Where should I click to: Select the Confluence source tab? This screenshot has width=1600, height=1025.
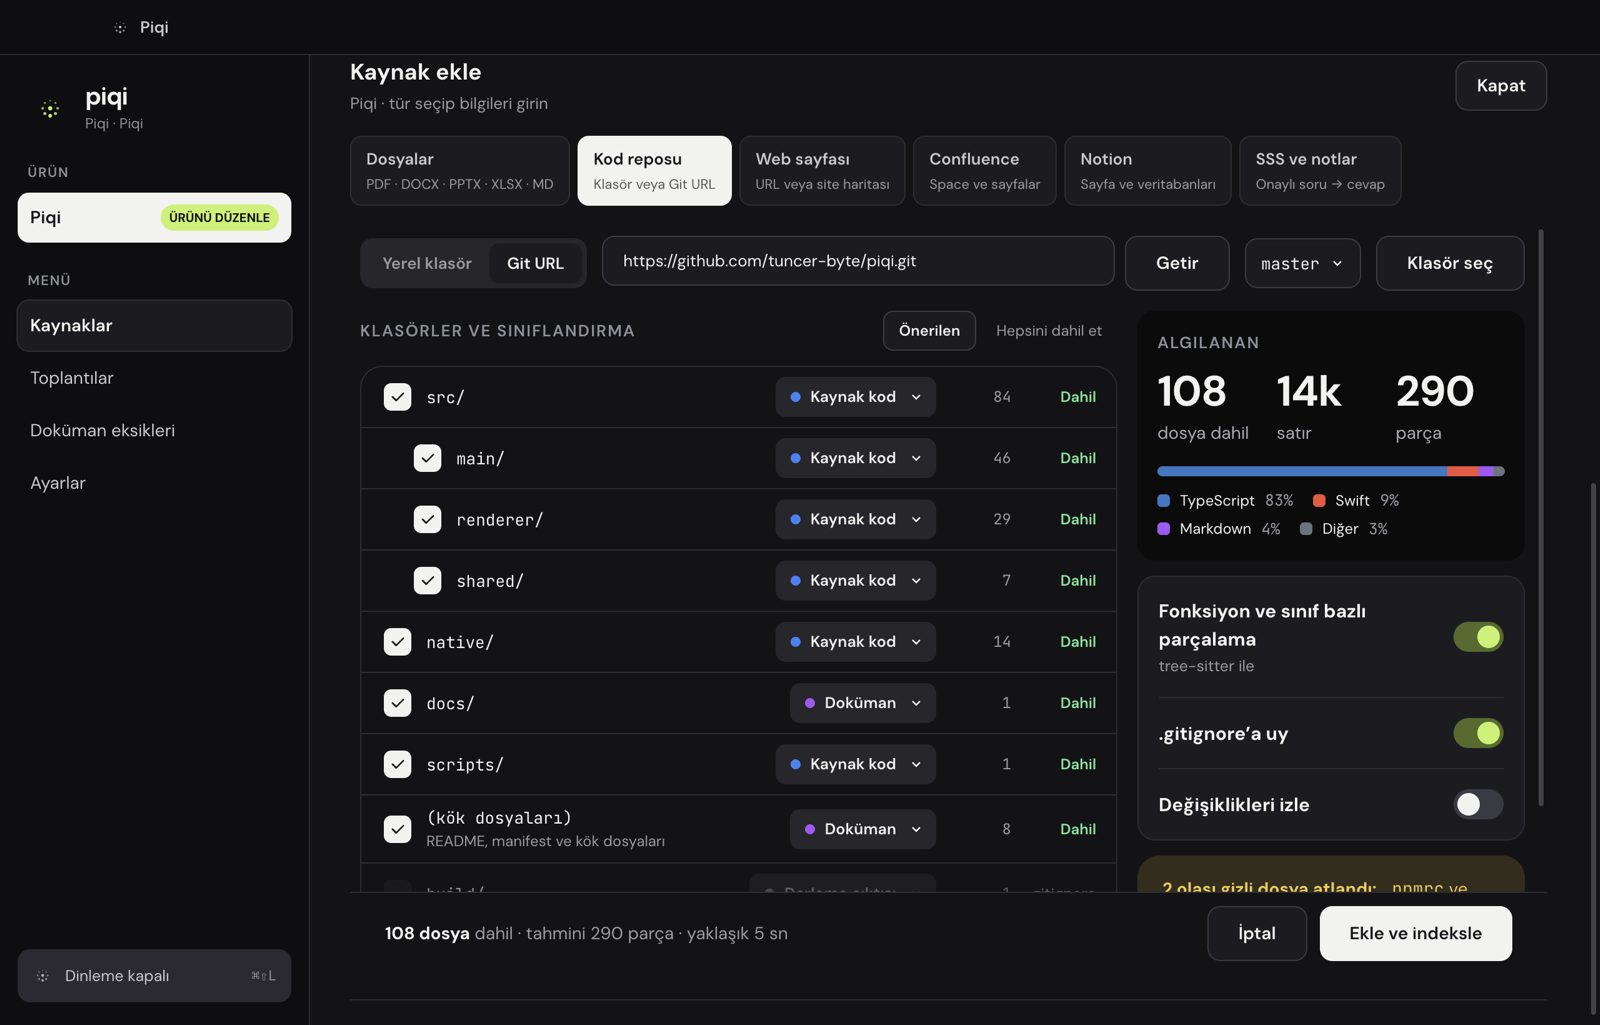pos(984,171)
